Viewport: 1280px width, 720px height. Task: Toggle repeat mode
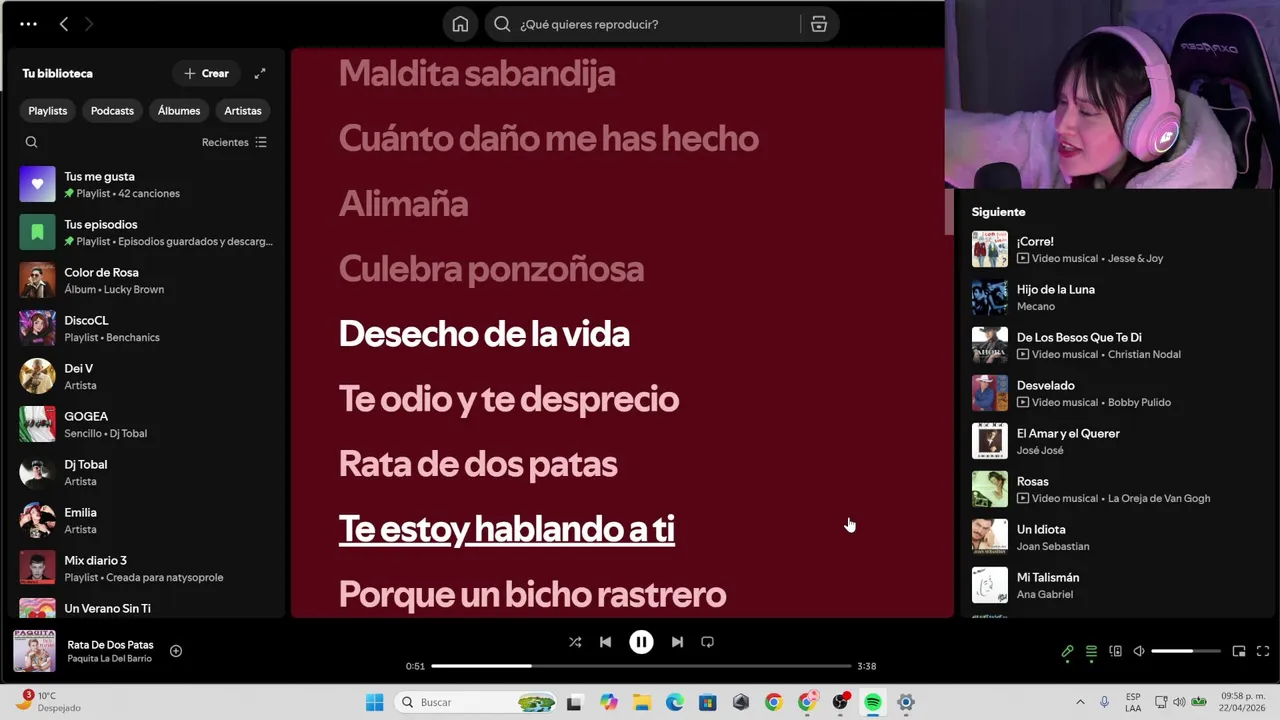click(x=707, y=642)
